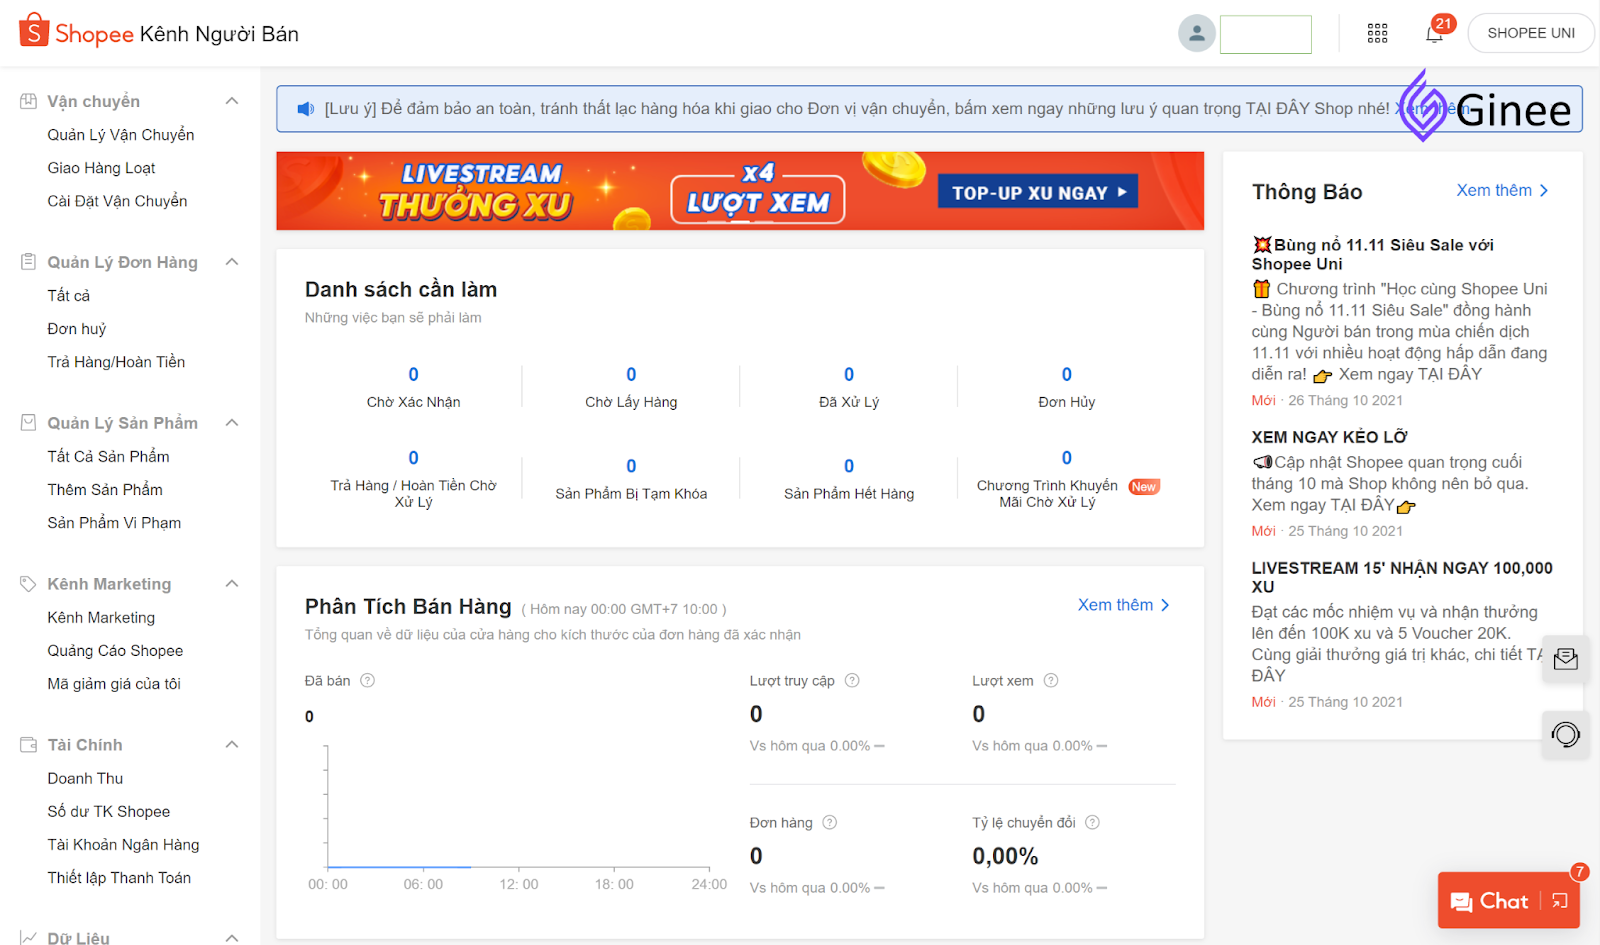Click the announcement speaker icon in notice bar
Viewport: 1600px width, 945px height.
[x=306, y=109]
